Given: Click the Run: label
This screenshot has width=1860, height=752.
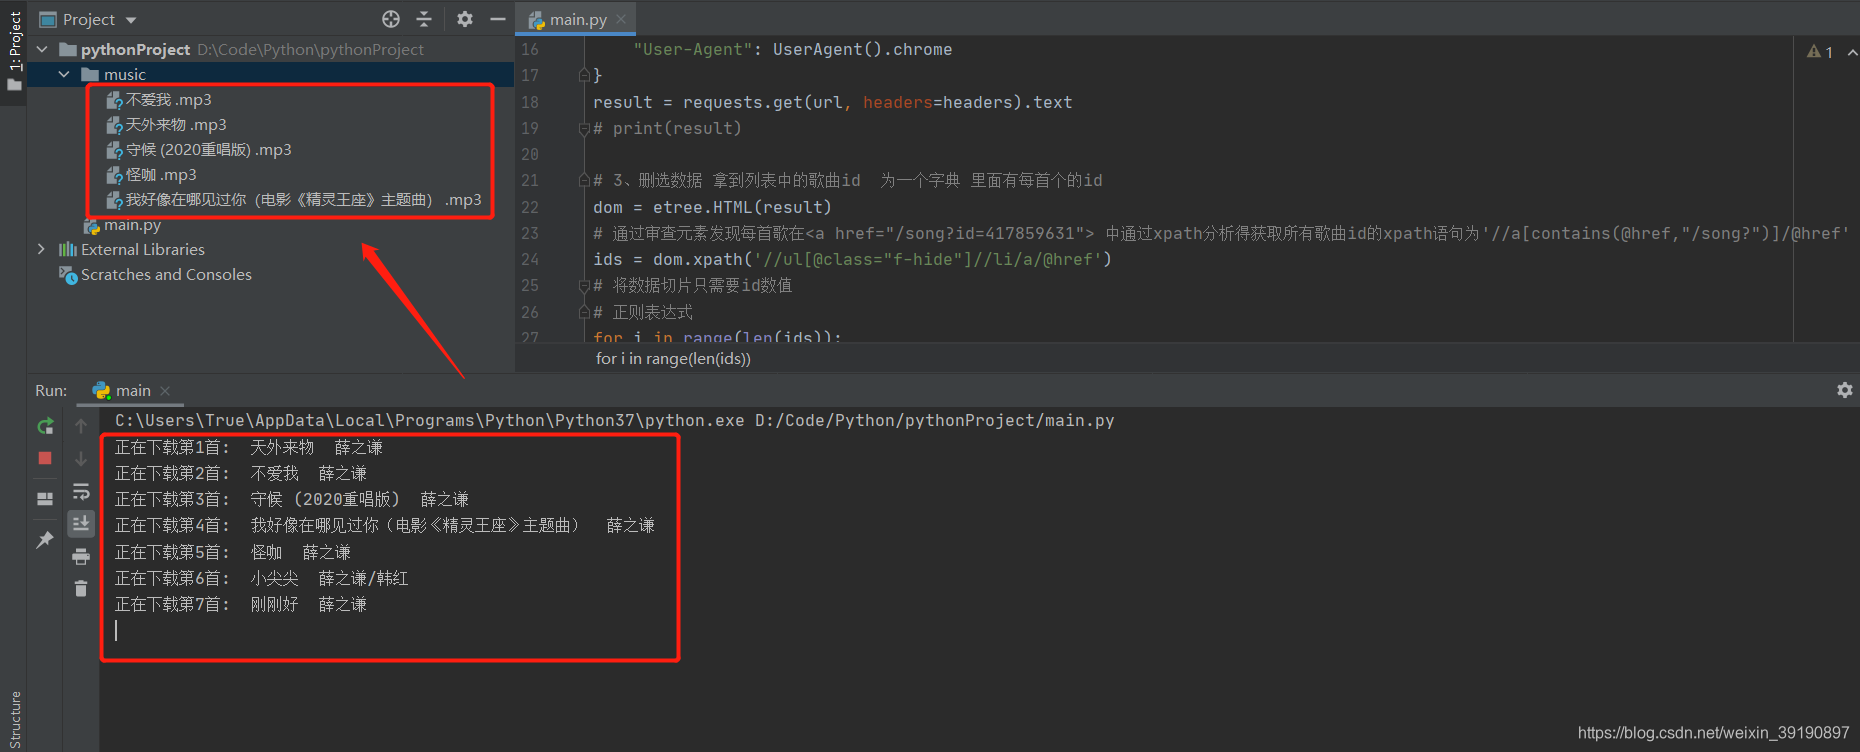Looking at the screenshot, I should pos(51,390).
